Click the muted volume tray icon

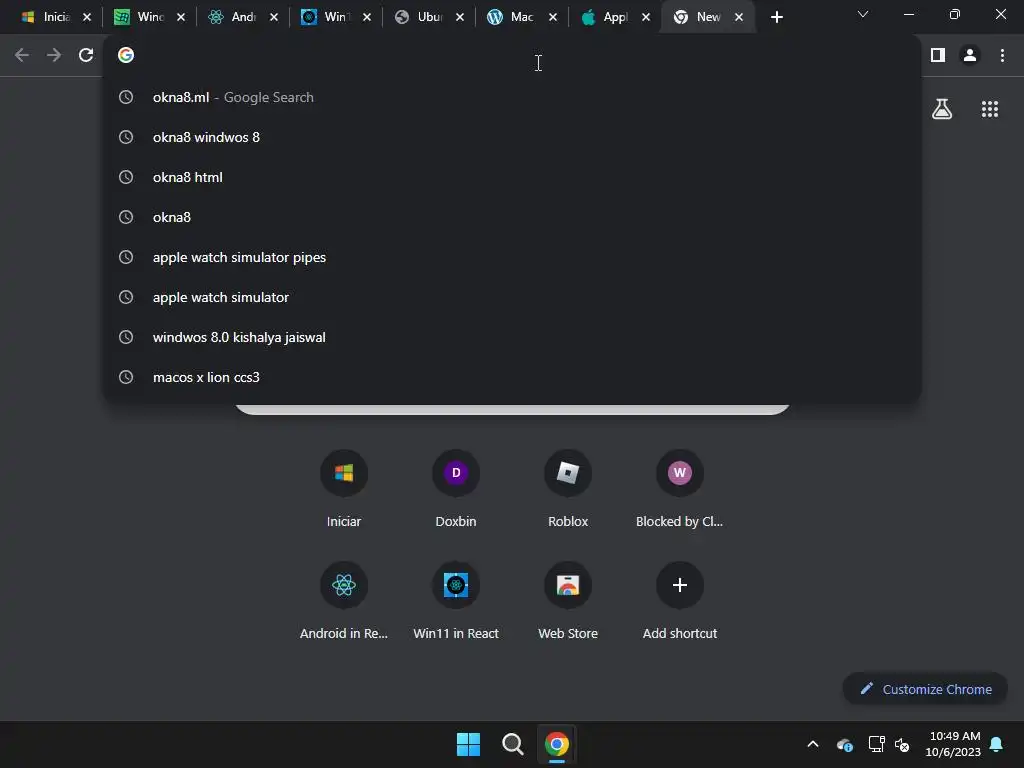pyautogui.click(x=902, y=744)
